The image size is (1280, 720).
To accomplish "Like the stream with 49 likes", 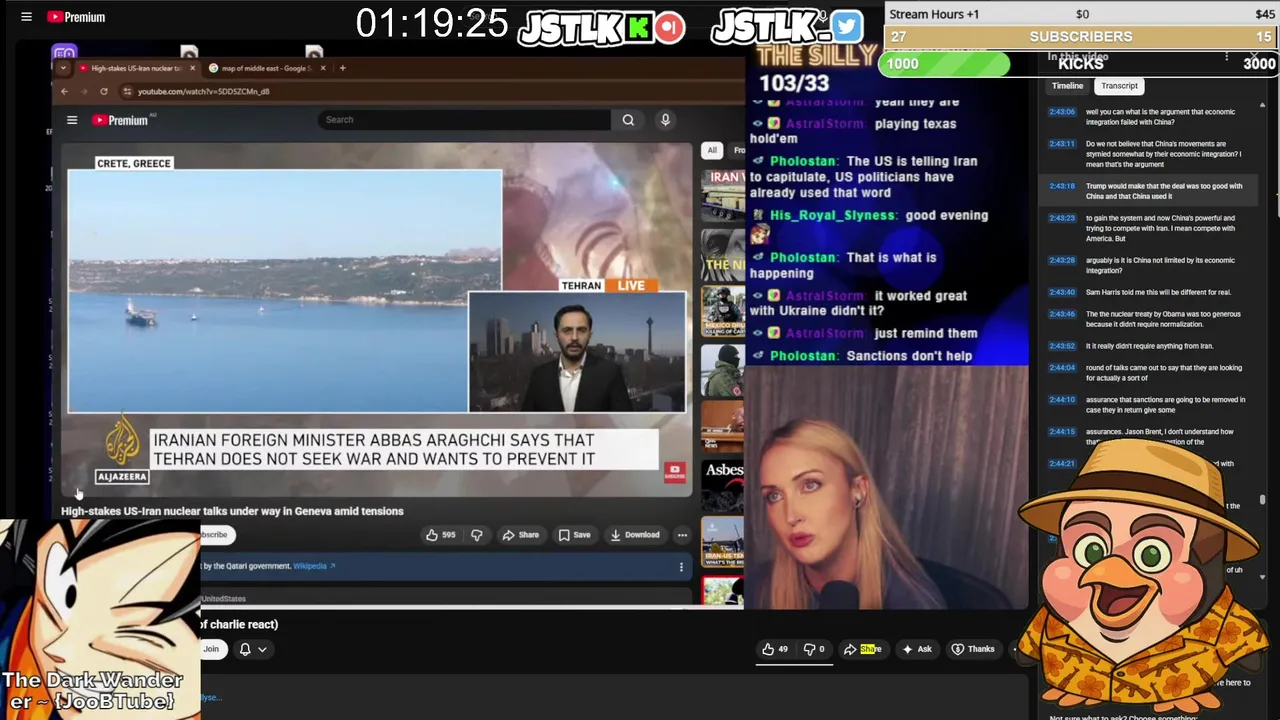I will click(774, 649).
